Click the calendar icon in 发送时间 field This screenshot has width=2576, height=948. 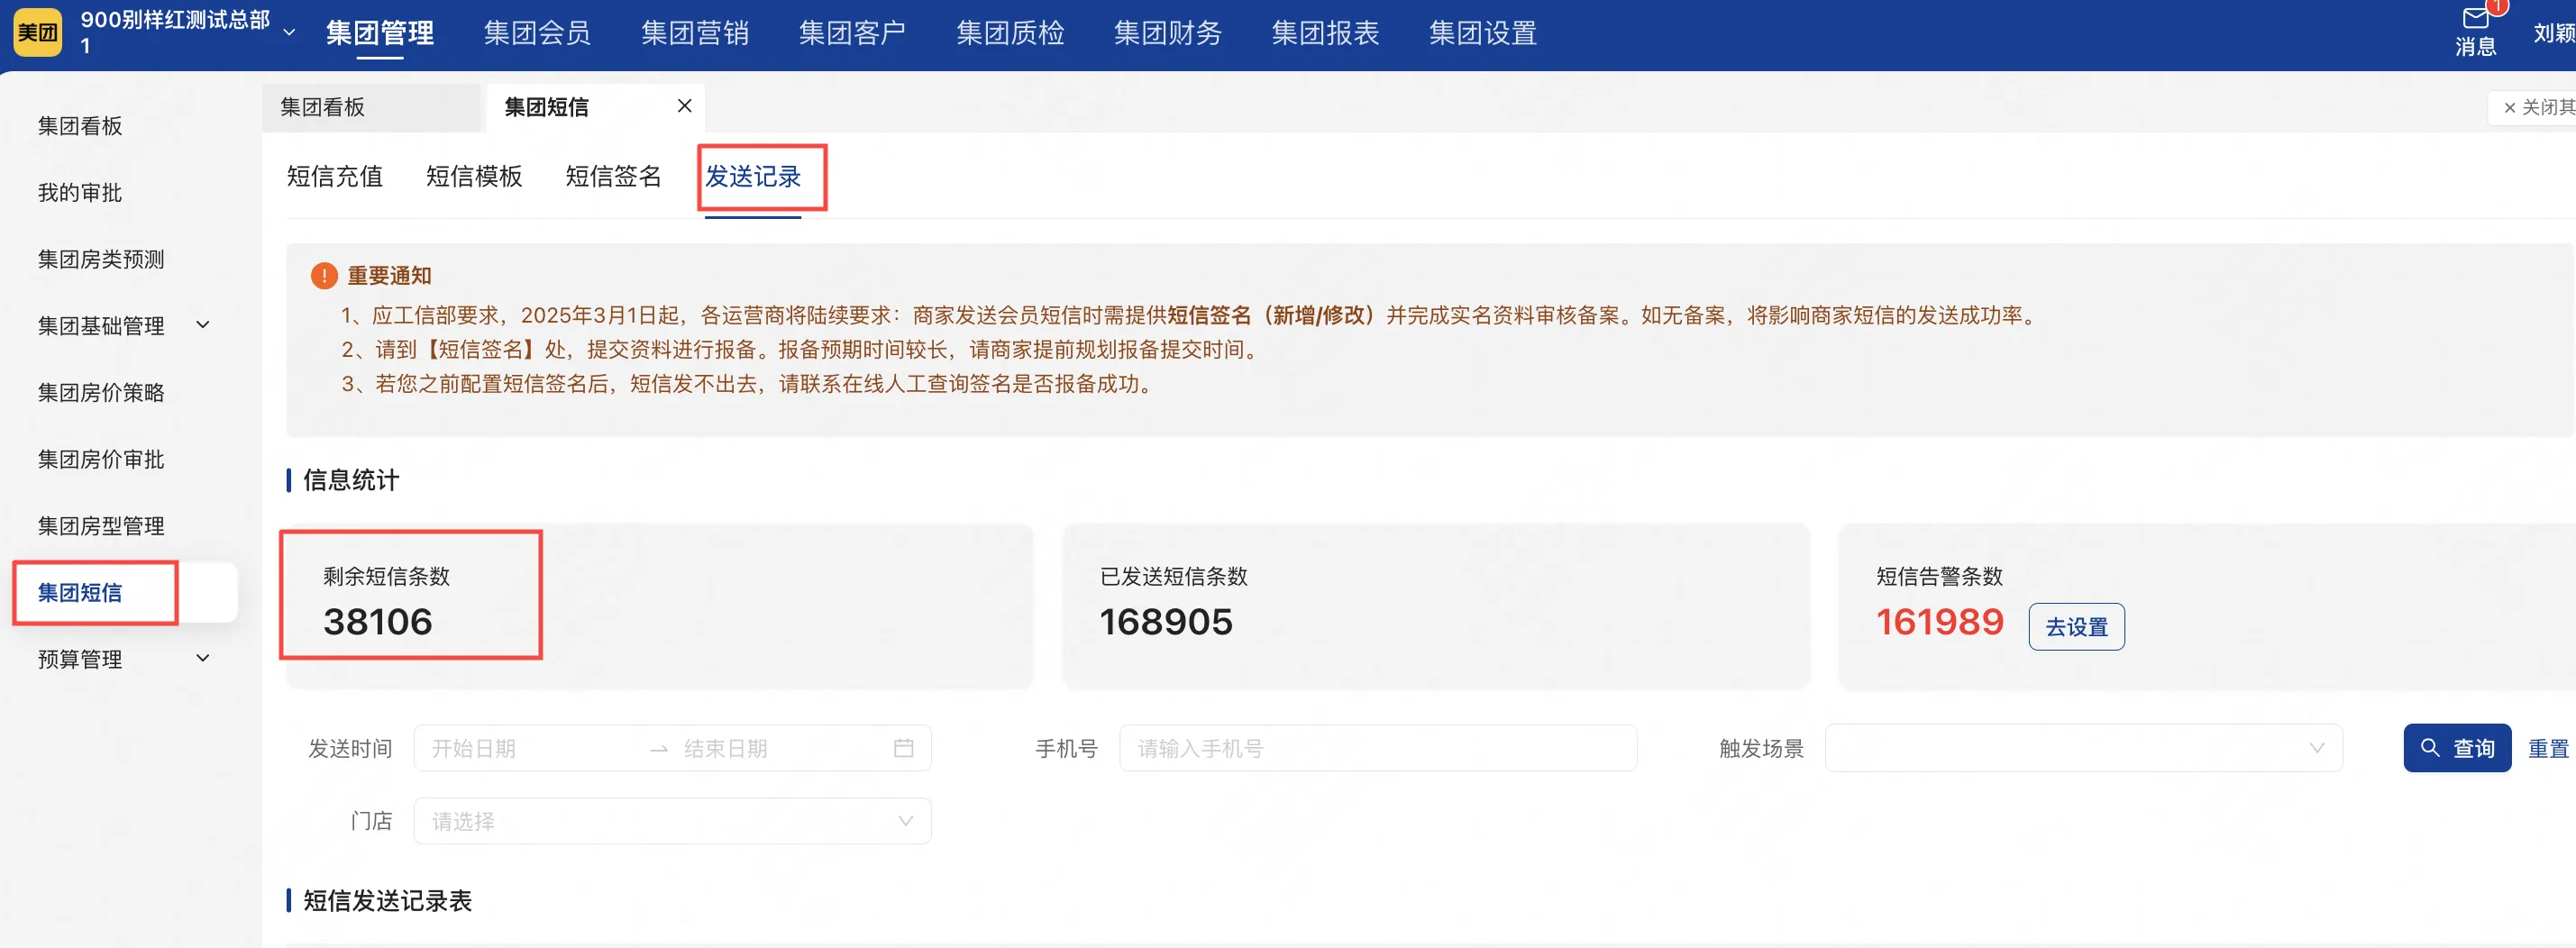tap(903, 748)
